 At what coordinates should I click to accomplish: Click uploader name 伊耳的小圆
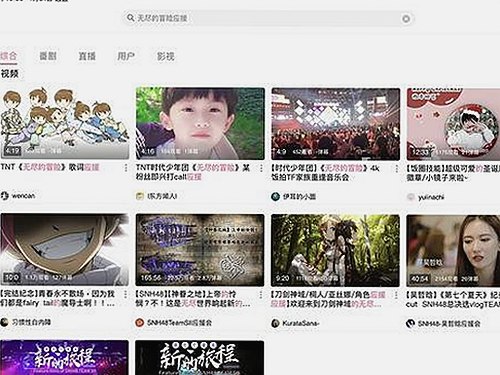(x=299, y=196)
